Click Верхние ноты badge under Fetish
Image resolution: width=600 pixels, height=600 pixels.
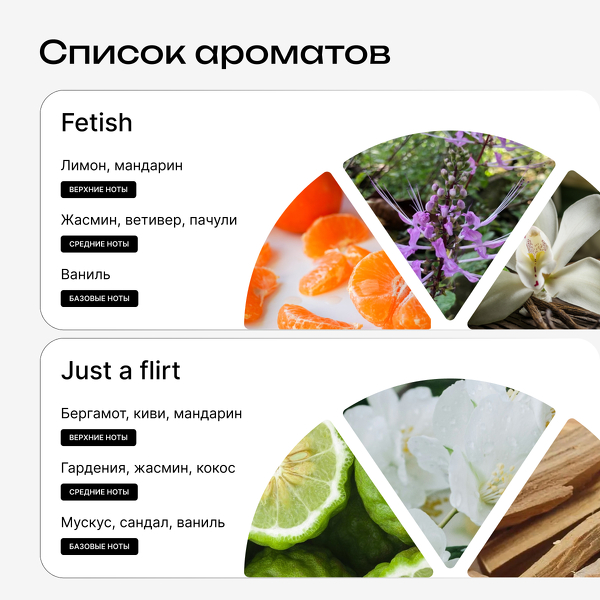click(x=98, y=189)
